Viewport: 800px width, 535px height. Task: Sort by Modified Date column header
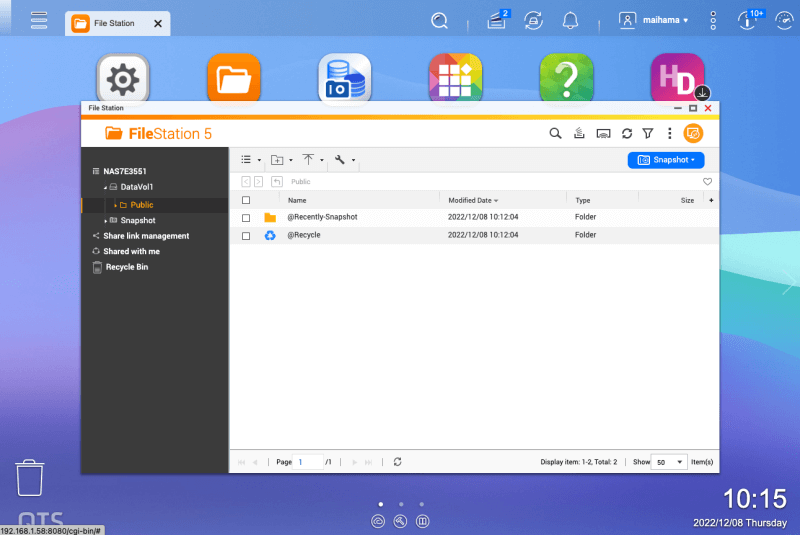click(473, 200)
